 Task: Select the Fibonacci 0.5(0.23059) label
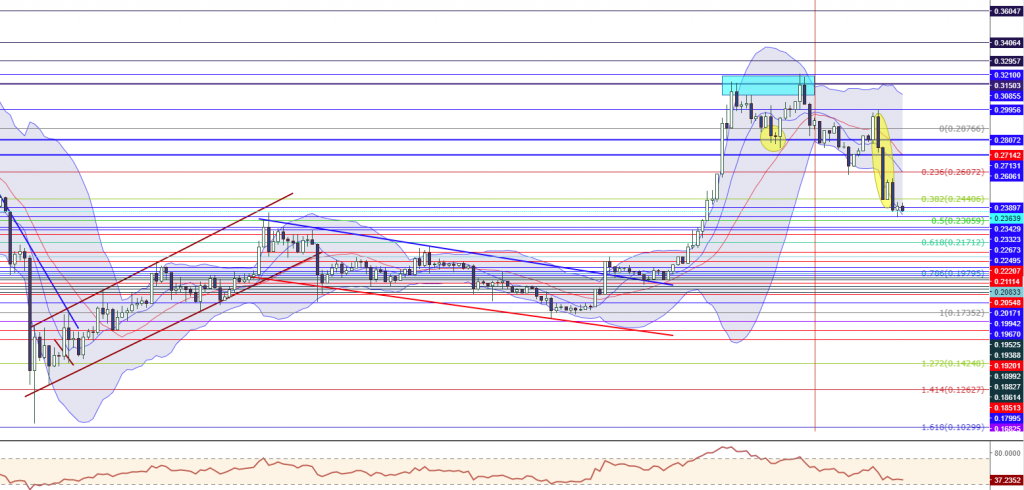[x=957, y=221]
